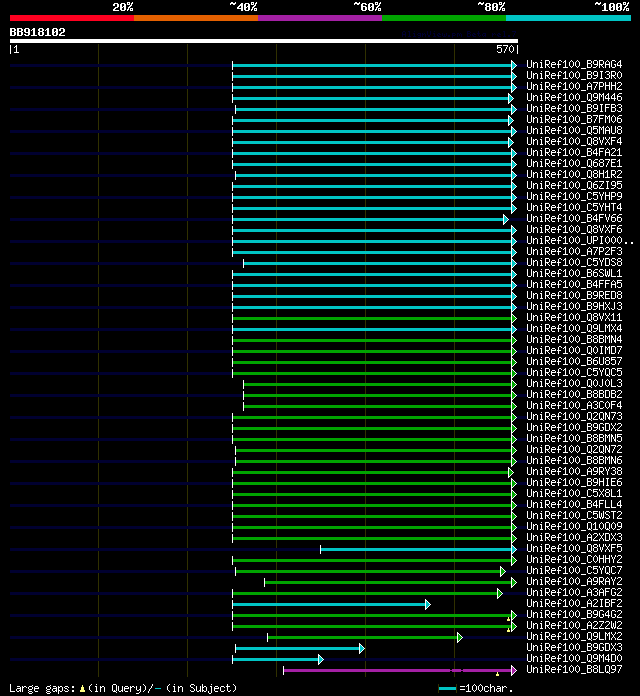Select label UniRef100_C5WST2
The height and width of the screenshot is (696, 640).
pos(574,516)
